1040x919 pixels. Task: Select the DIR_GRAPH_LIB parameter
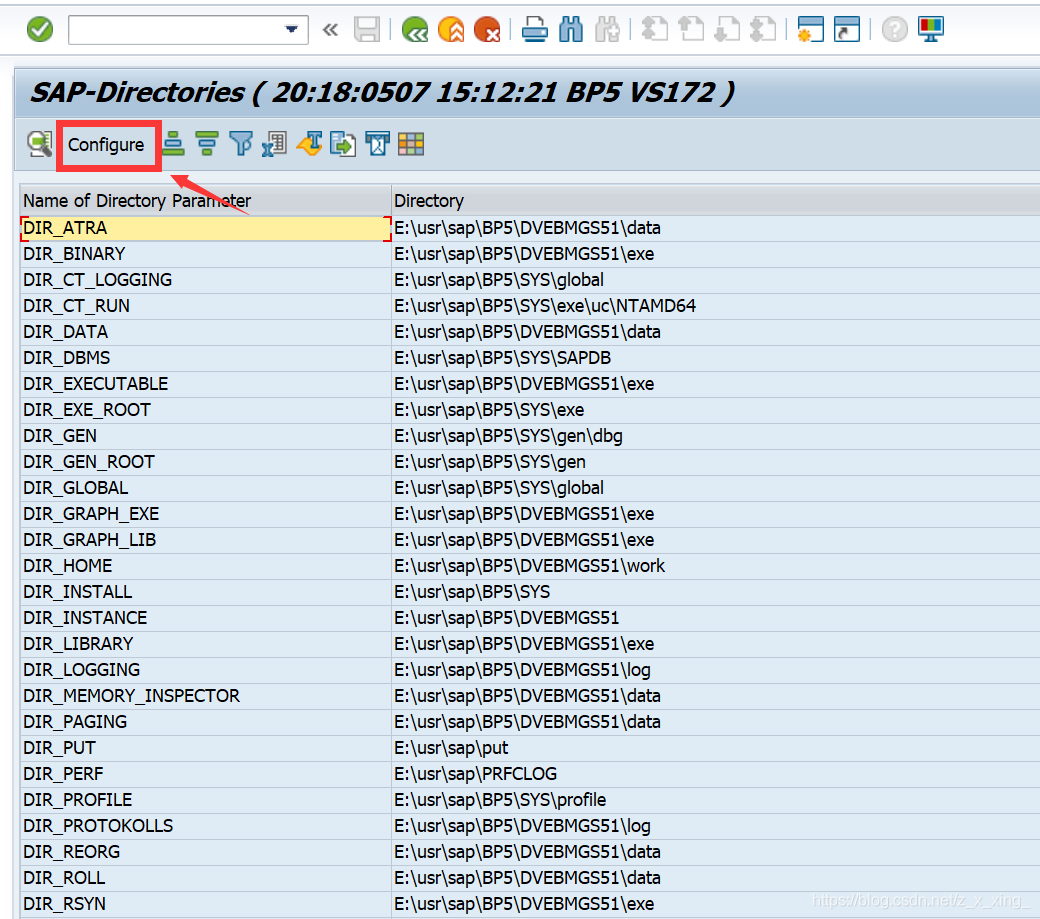(x=206, y=540)
